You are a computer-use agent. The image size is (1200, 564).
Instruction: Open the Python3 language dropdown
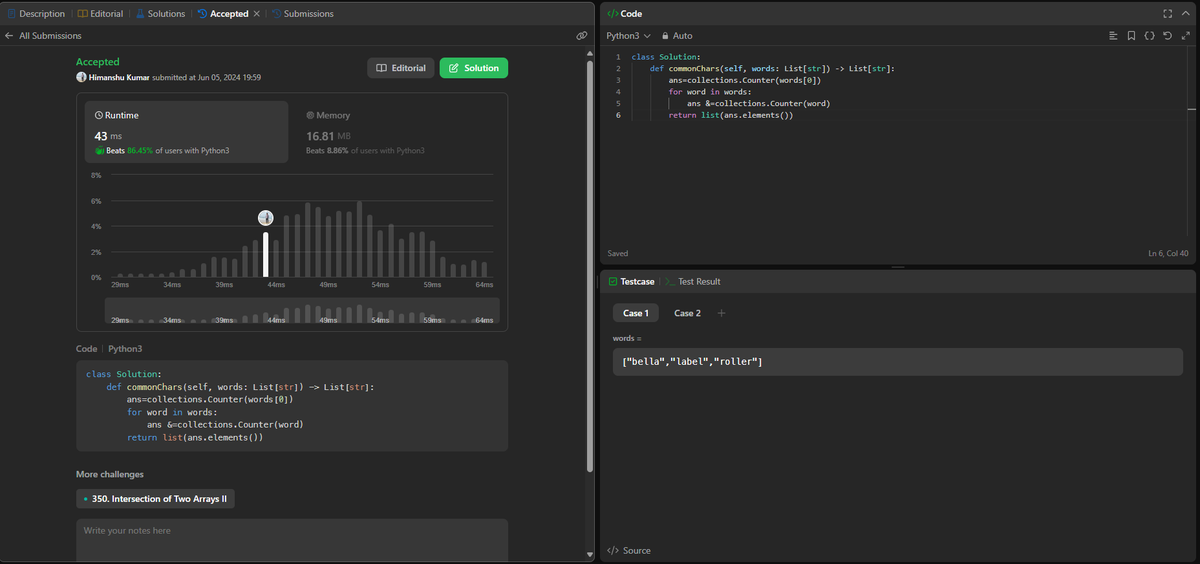[x=628, y=35]
